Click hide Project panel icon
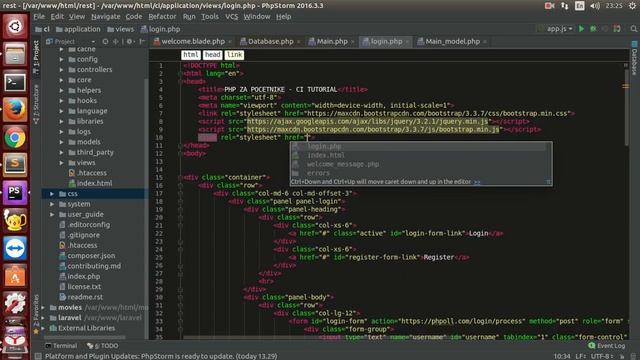The height and width of the screenshot is (360, 640). tap(142, 41)
